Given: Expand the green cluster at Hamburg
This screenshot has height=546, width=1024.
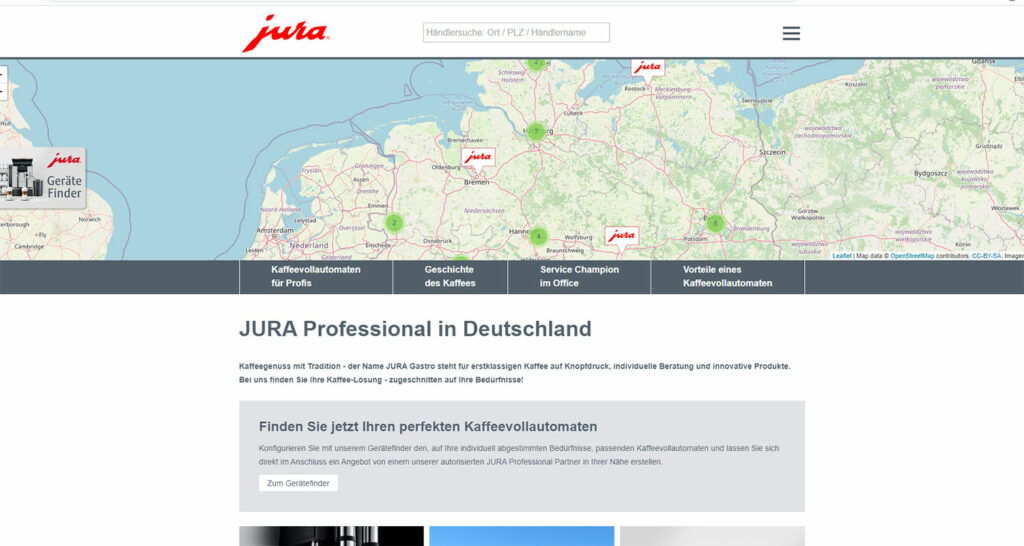Looking at the screenshot, I should pos(536,131).
